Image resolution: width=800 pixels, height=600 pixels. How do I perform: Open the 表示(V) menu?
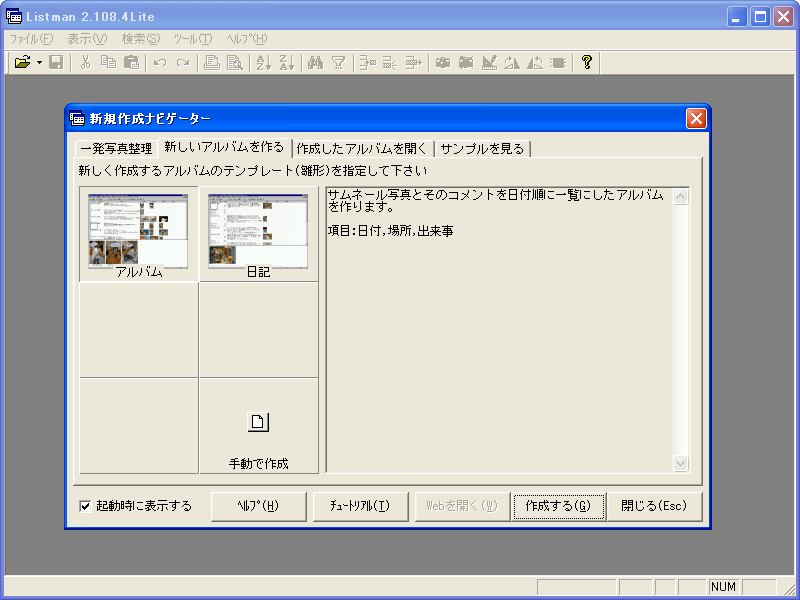click(87, 39)
